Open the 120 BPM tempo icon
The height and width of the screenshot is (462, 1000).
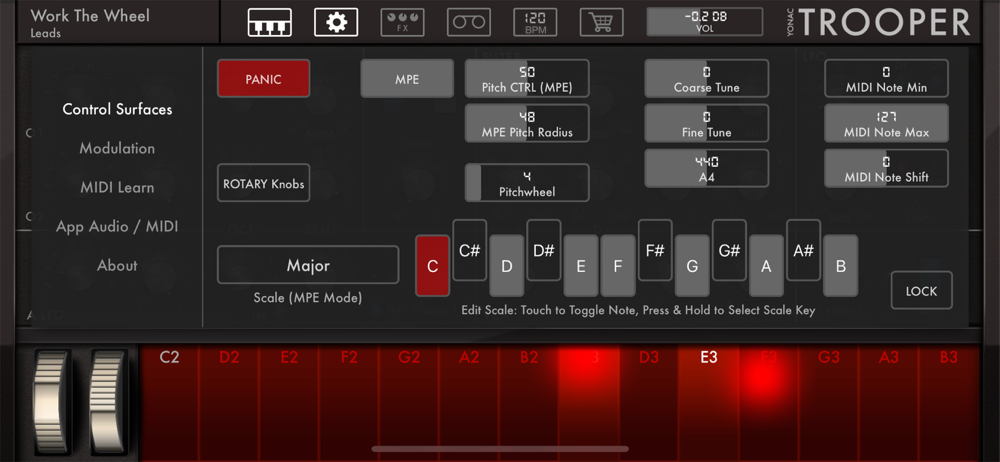[x=535, y=22]
